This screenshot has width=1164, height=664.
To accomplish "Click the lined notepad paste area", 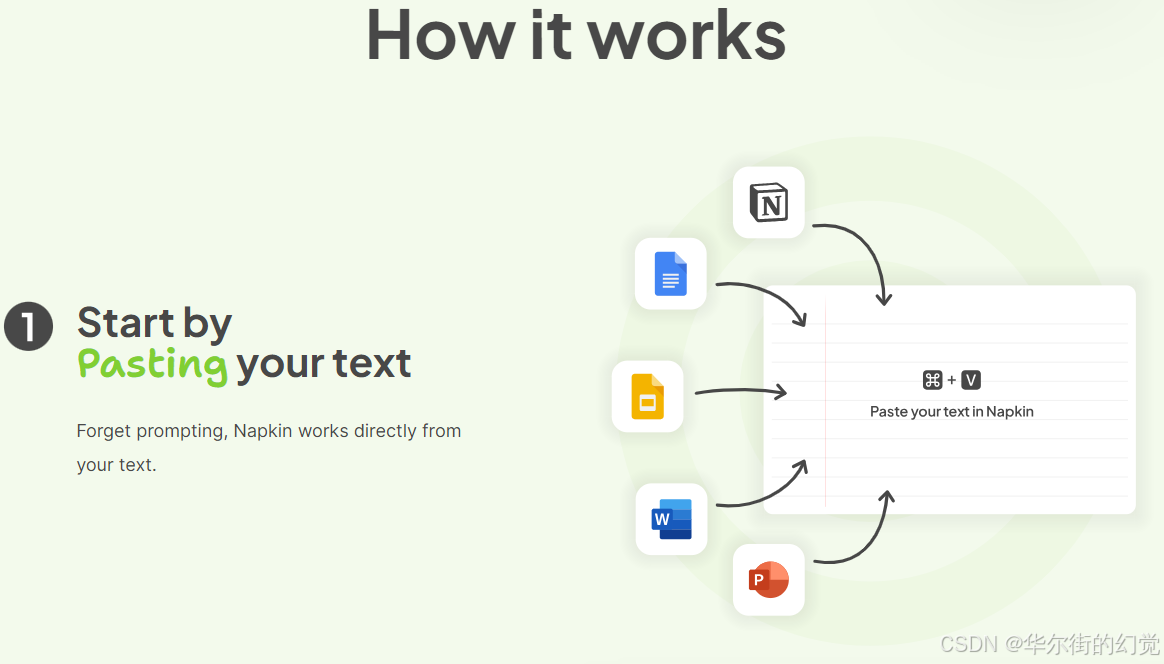I will [x=949, y=400].
